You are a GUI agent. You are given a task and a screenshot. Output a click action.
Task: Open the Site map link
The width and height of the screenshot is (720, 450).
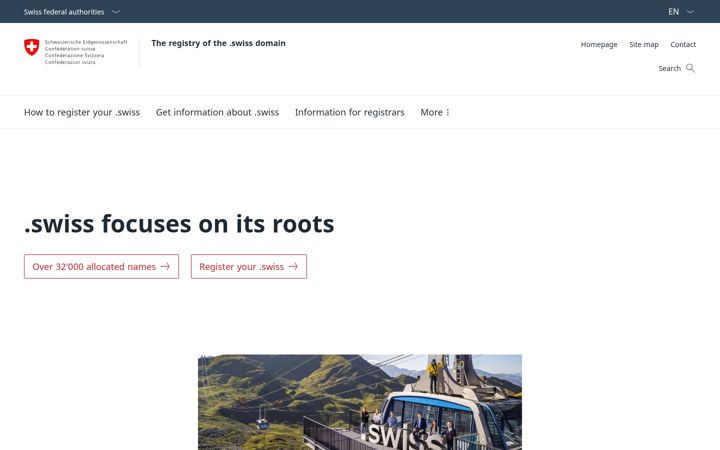pyautogui.click(x=644, y=45)
